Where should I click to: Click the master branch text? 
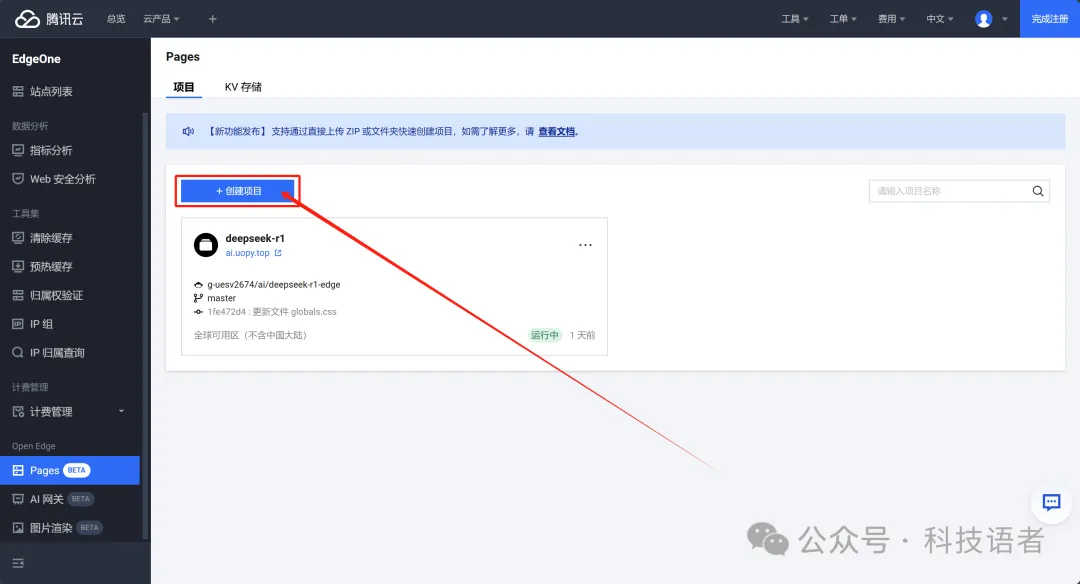click(x=221, y=298)
